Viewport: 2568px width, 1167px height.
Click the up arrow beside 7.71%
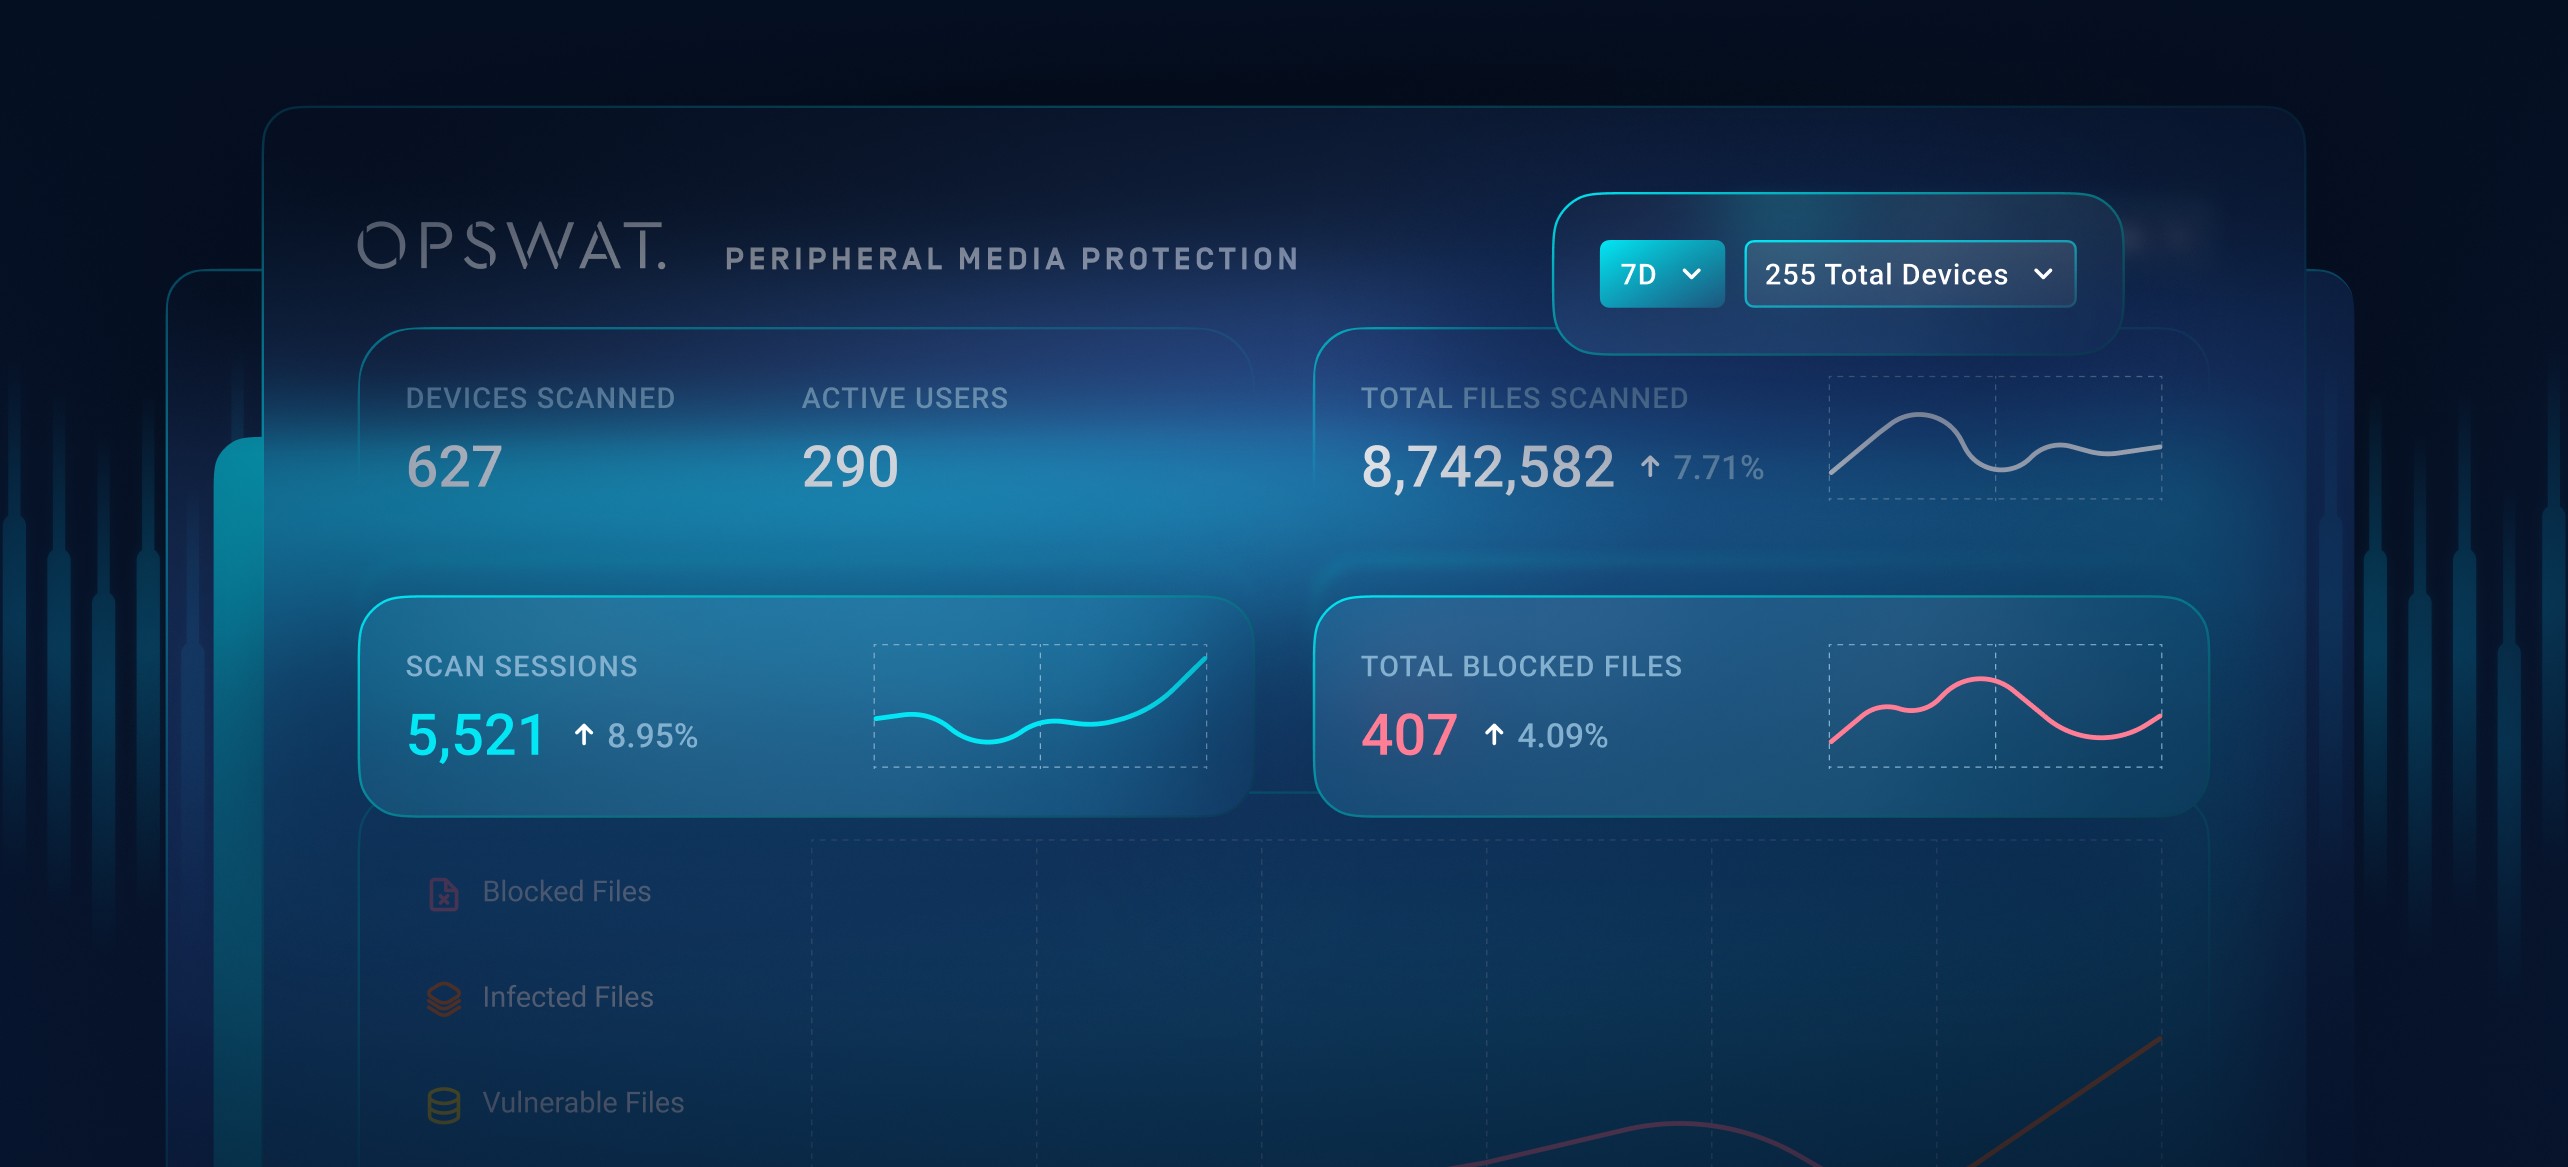coord(1650,467)
